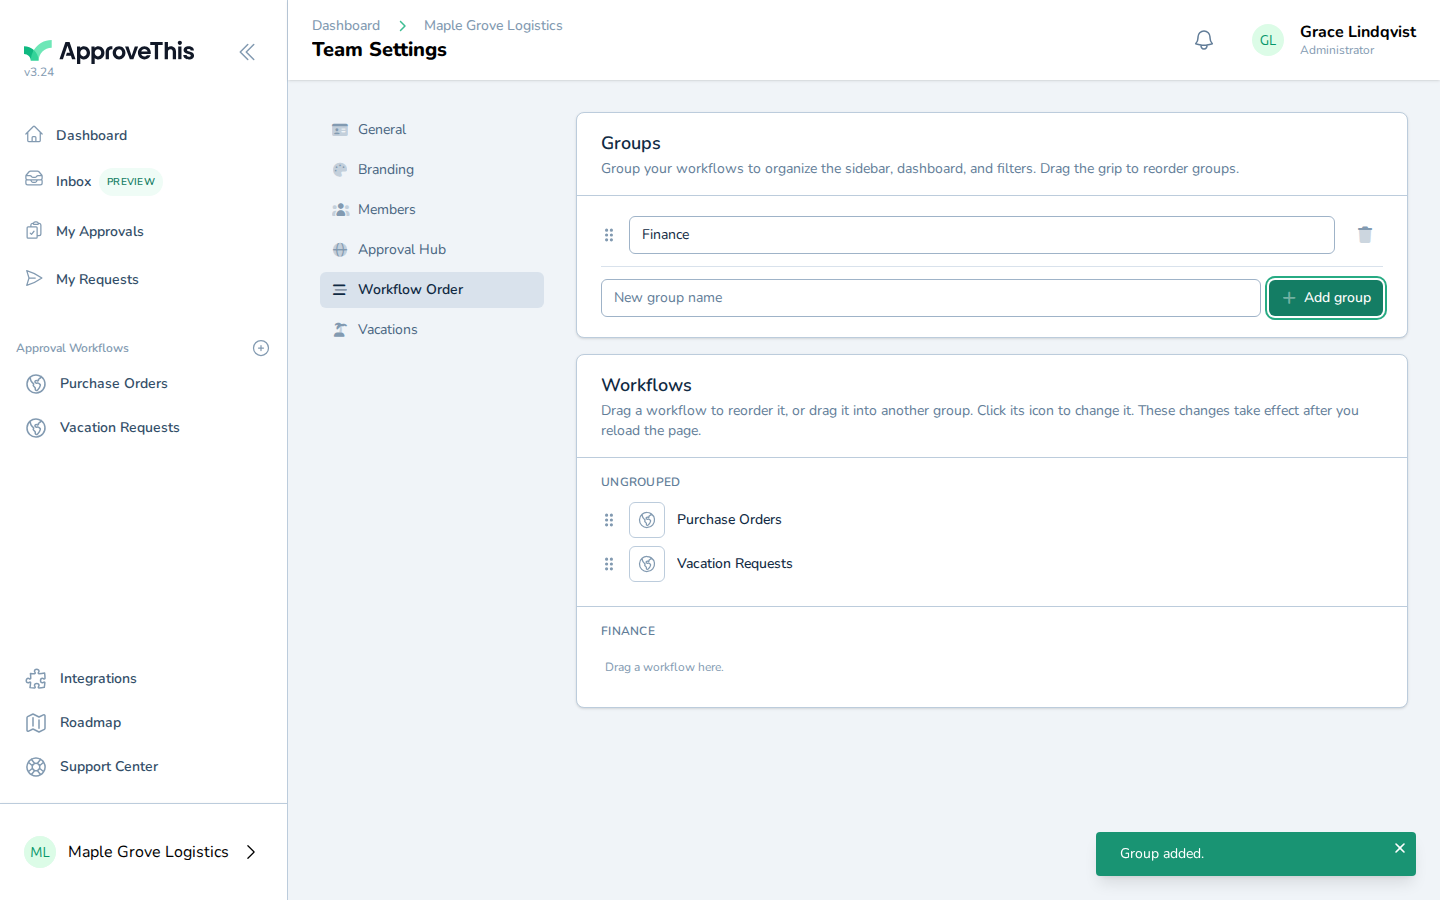Open sidebar Purchase Orders workflow
The width and height of the screenshot is (1440, 900).
coord(114,384)
